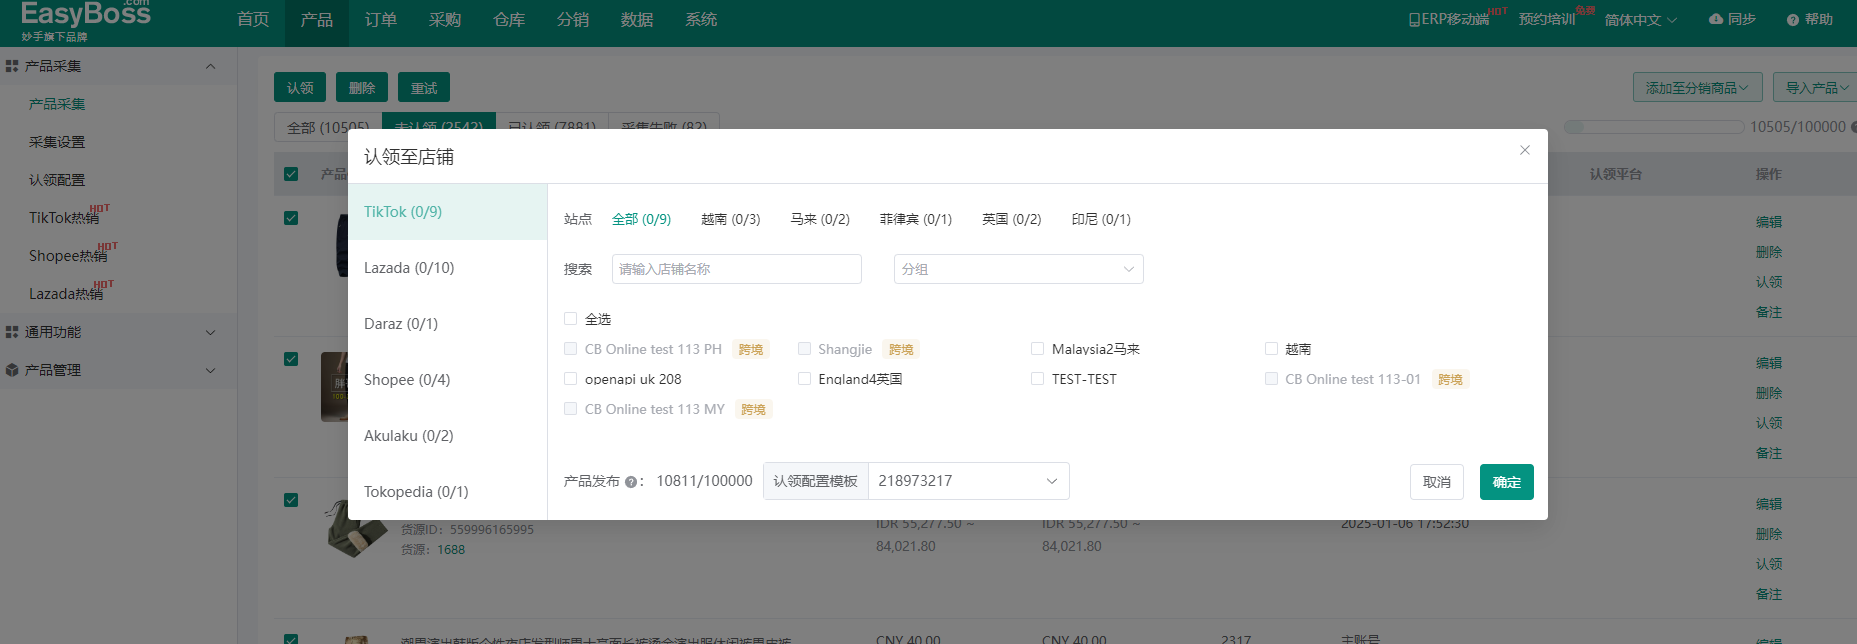Check the Shangjie store checkbox

(x=804, y=349)
